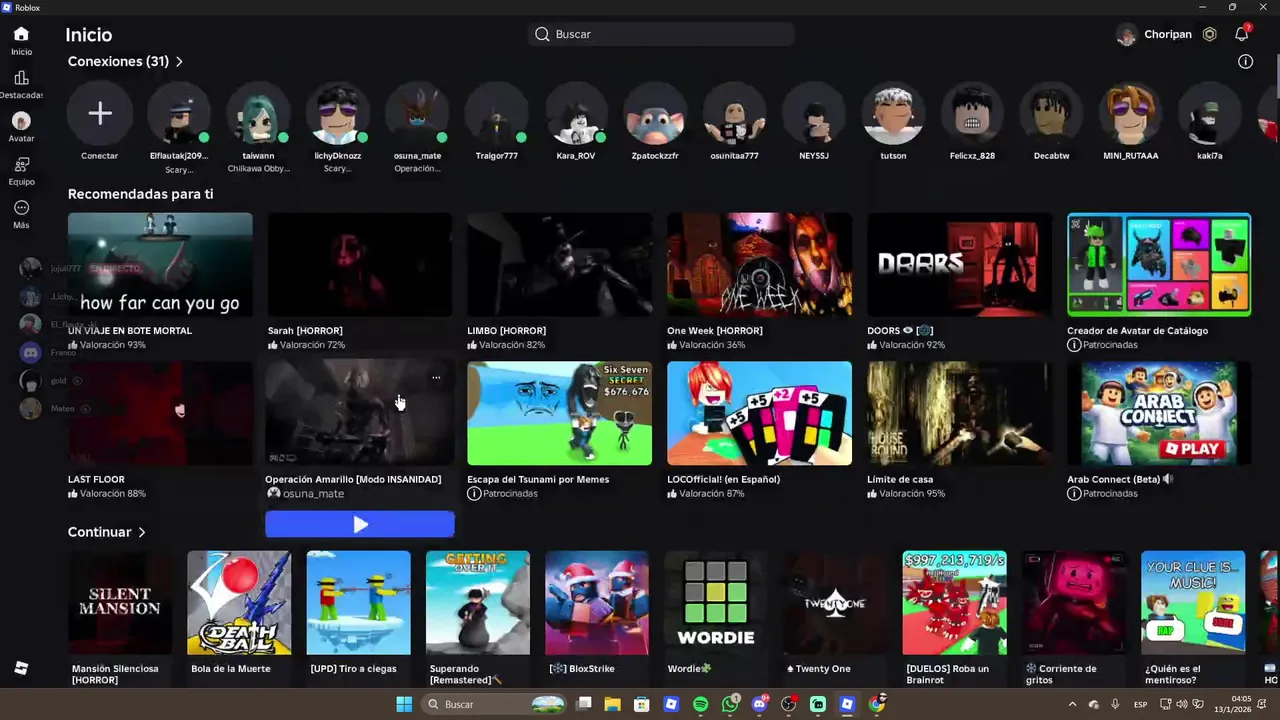Open friend avatar osuna_mate
The image size is (1280, 720).
coord(417,114)
